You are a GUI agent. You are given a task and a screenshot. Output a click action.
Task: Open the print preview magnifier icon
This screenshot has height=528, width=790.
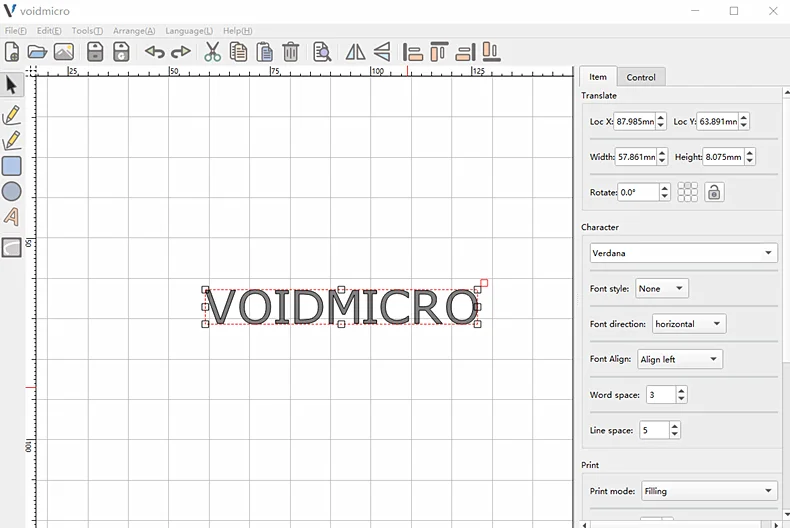(322, 52)
